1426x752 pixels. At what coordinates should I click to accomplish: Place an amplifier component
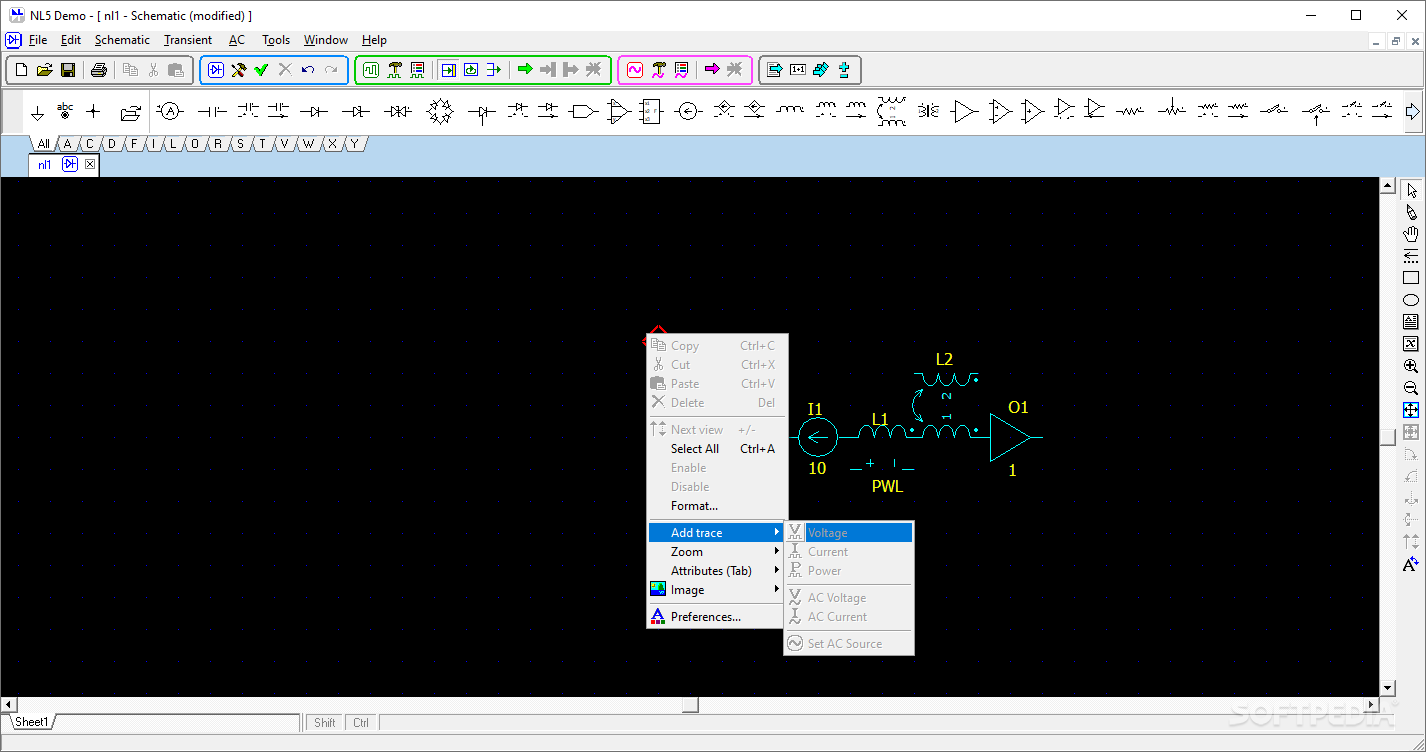pos(964,112)
